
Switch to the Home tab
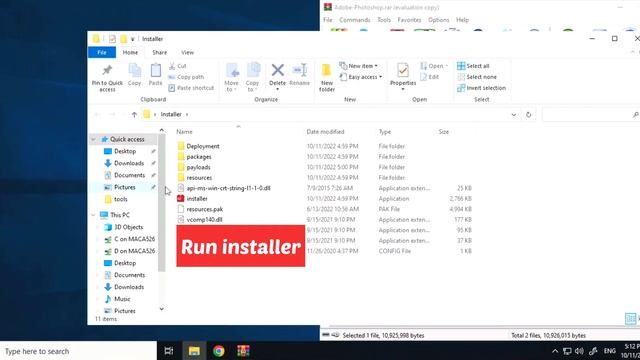(130, 52)
